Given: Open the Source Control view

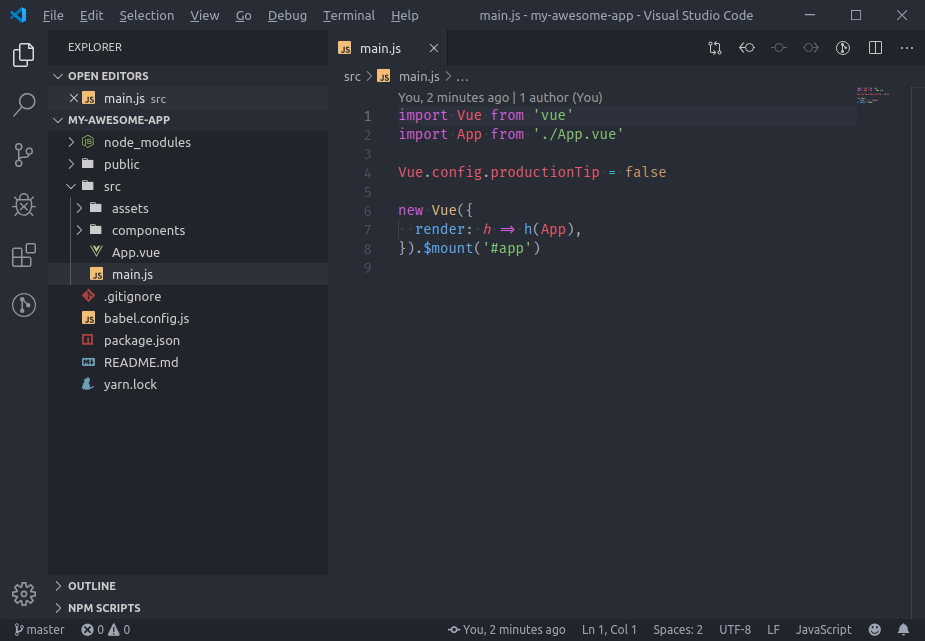Looking at the screenshot, I should coord(24,155).
